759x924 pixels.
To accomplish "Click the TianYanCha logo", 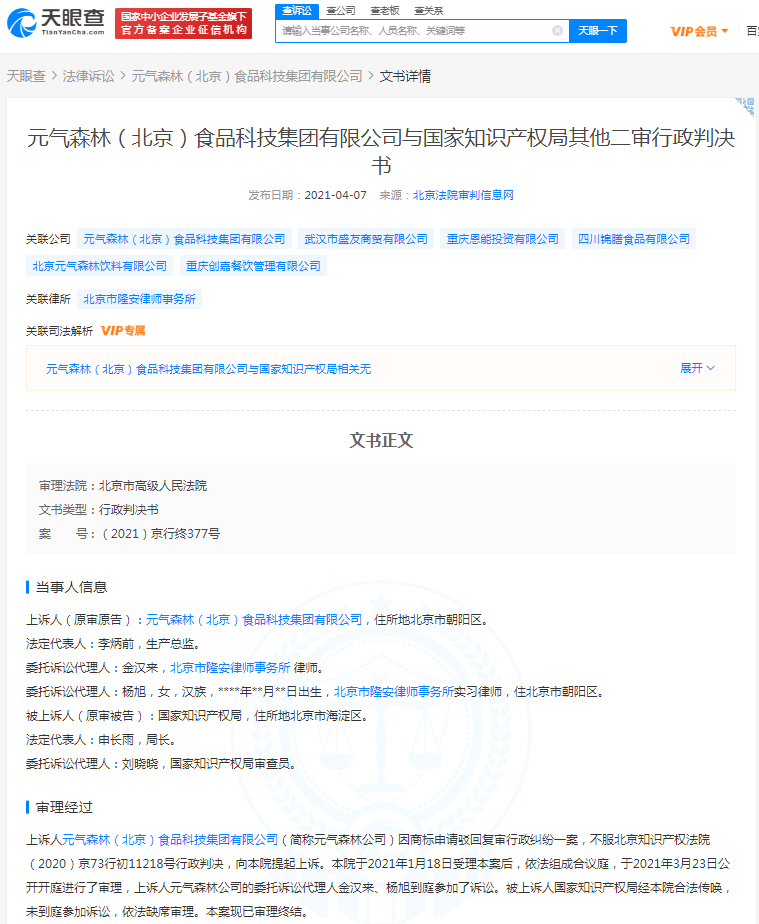I will coord(56,23).
